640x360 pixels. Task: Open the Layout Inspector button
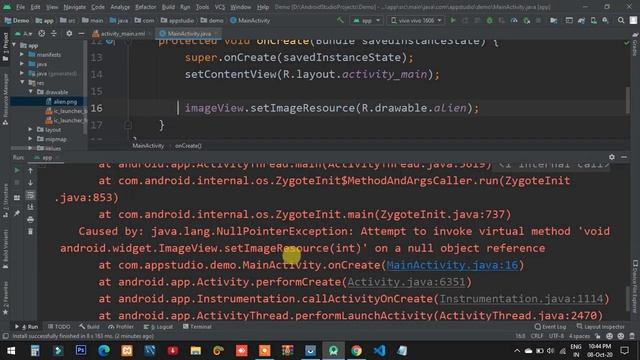[600, 327]
